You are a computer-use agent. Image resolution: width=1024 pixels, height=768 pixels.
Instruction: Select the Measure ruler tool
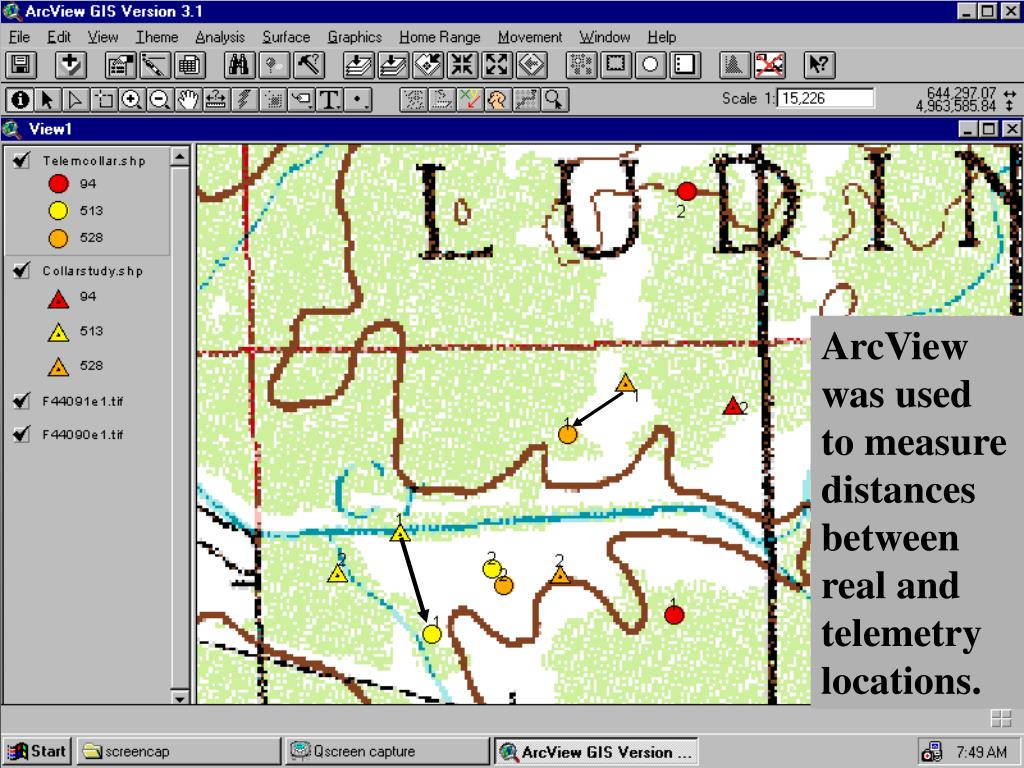click(x=216, y=100)
